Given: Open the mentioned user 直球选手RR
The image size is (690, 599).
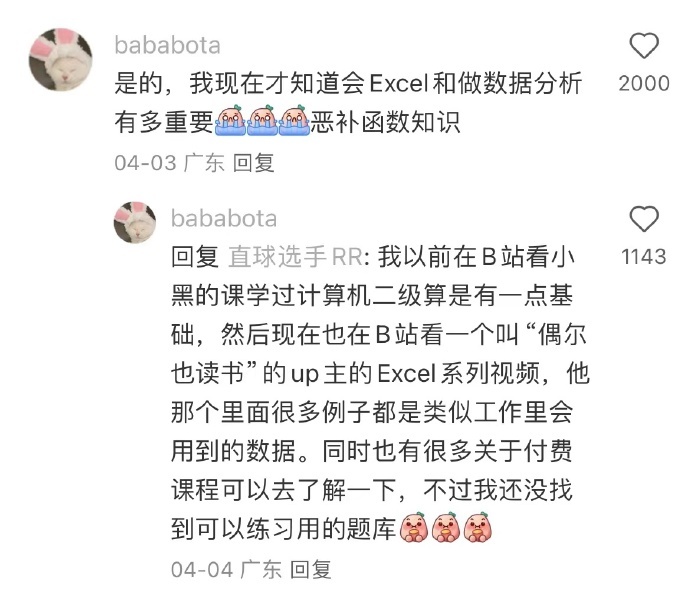Looking at the screenshot, I should point(296,257).
